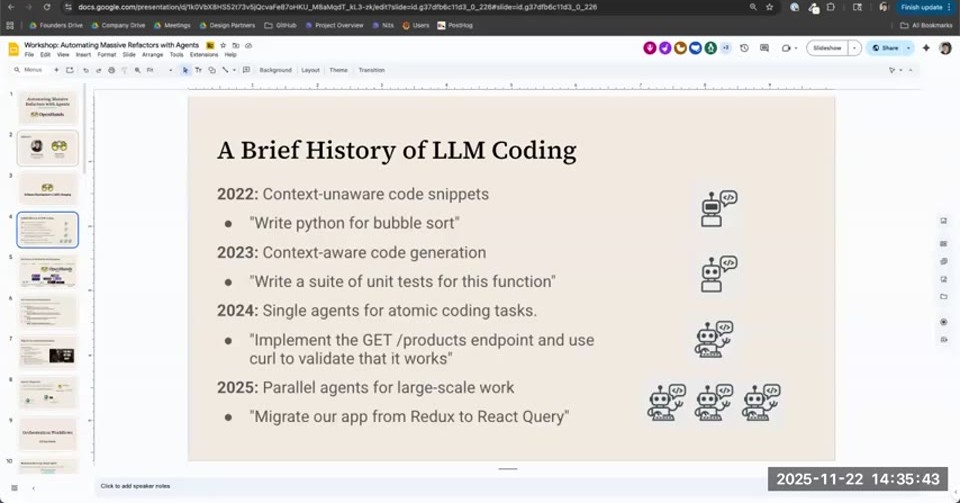Open the Edit menu
This screenshot has width=960, height=503.
pyautogui.click(x=45, y=54)
